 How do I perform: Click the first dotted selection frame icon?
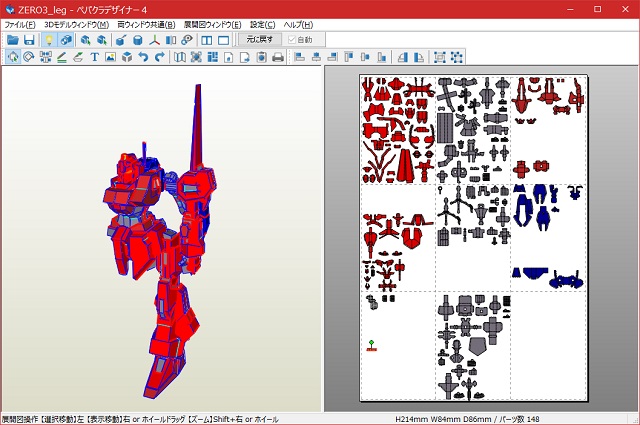coord(440,57)
